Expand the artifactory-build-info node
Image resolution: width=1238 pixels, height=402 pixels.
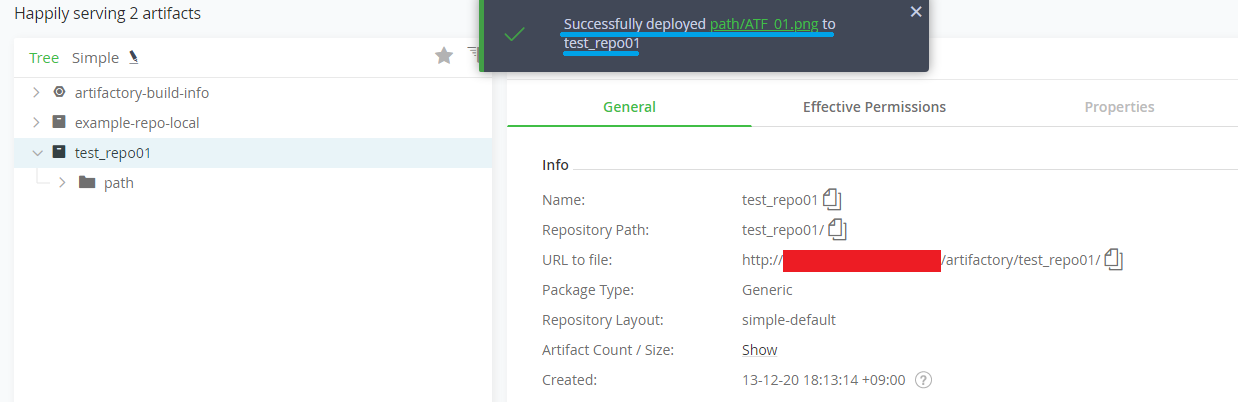coord(36,92)
